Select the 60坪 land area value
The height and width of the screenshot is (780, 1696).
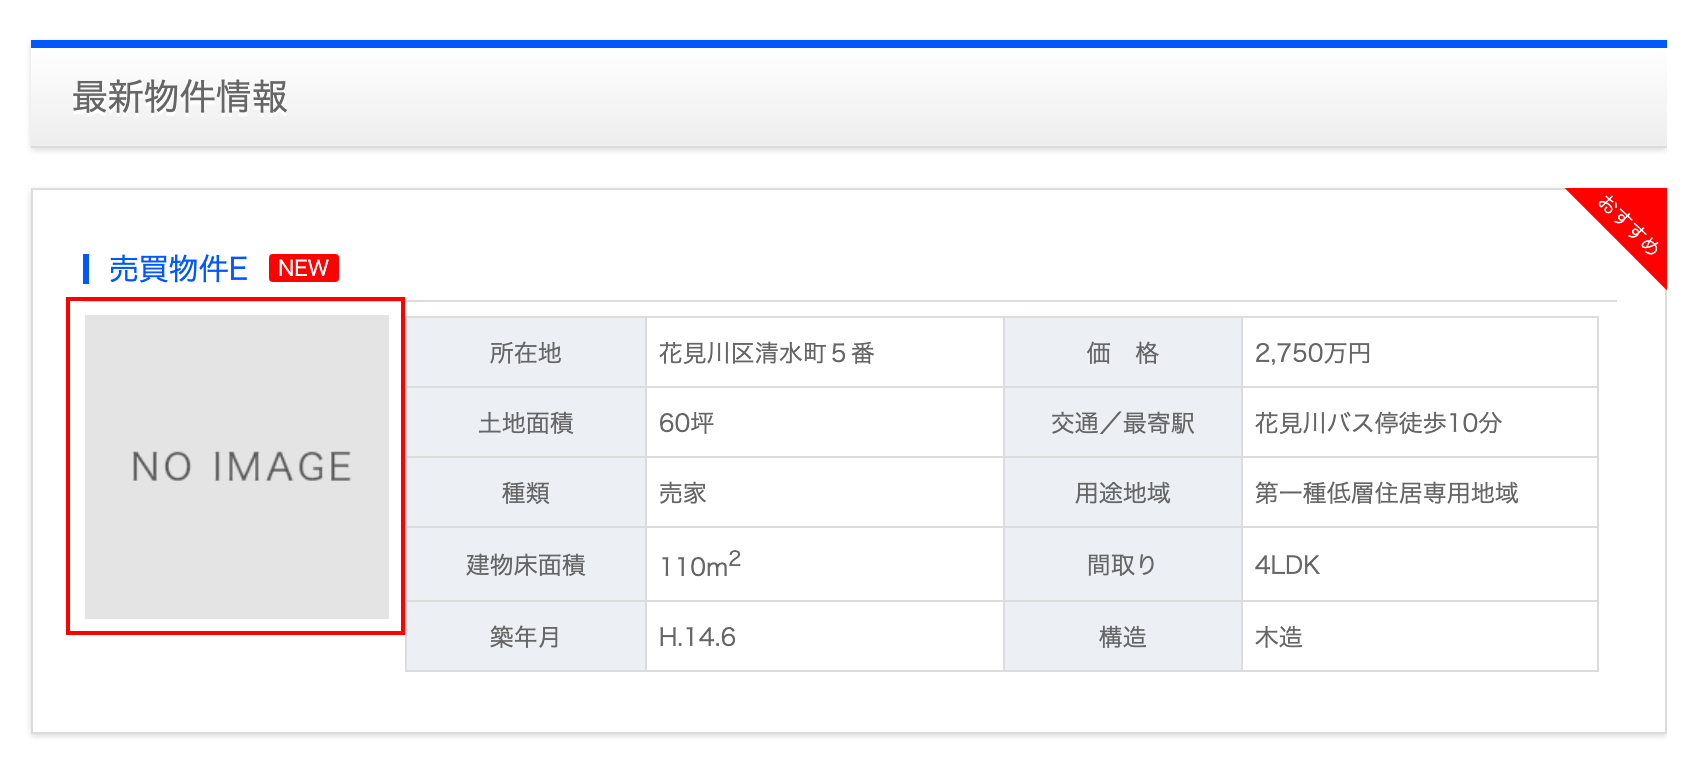click(686, 423)
